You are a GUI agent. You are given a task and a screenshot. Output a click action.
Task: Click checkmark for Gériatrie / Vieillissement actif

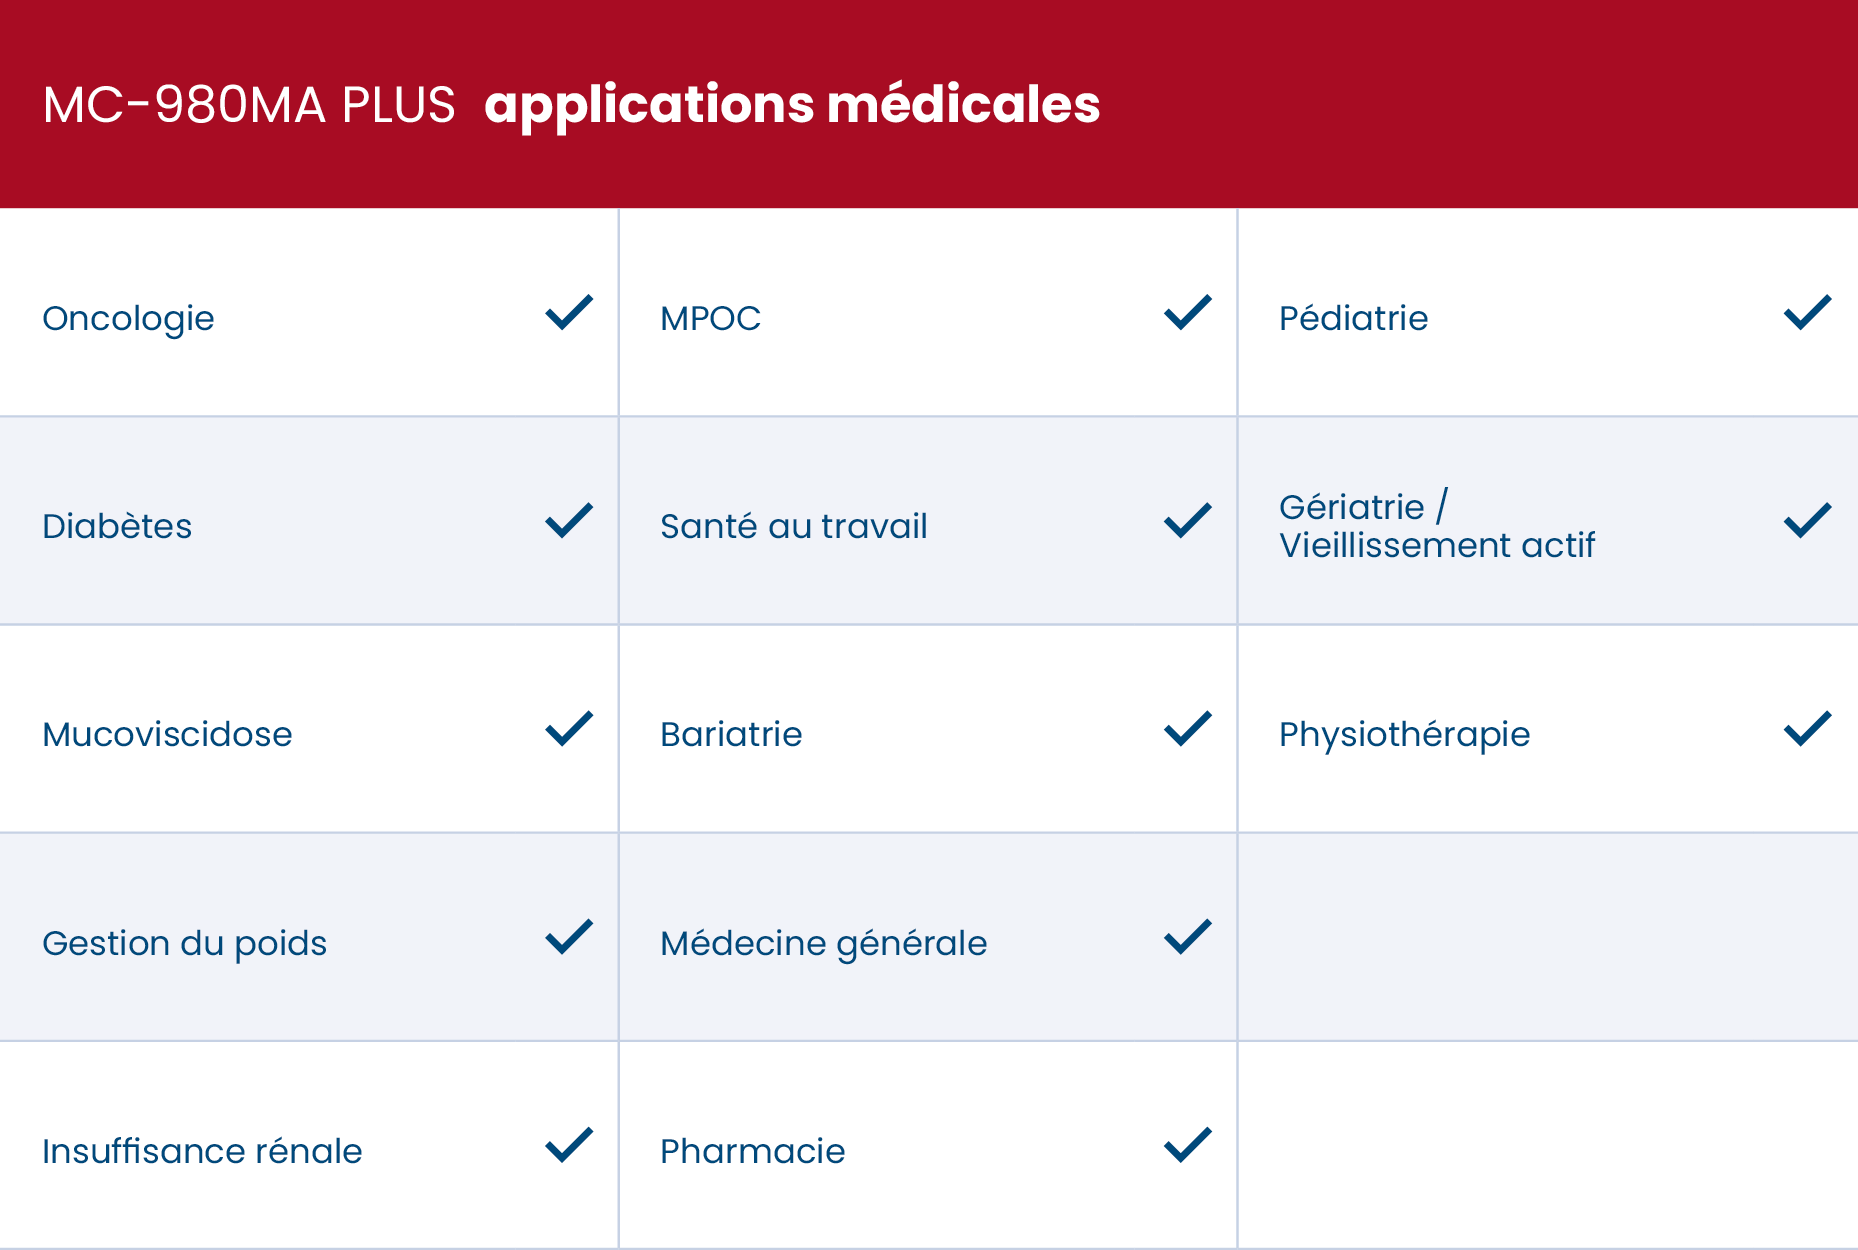click(x=1807, y=521)
